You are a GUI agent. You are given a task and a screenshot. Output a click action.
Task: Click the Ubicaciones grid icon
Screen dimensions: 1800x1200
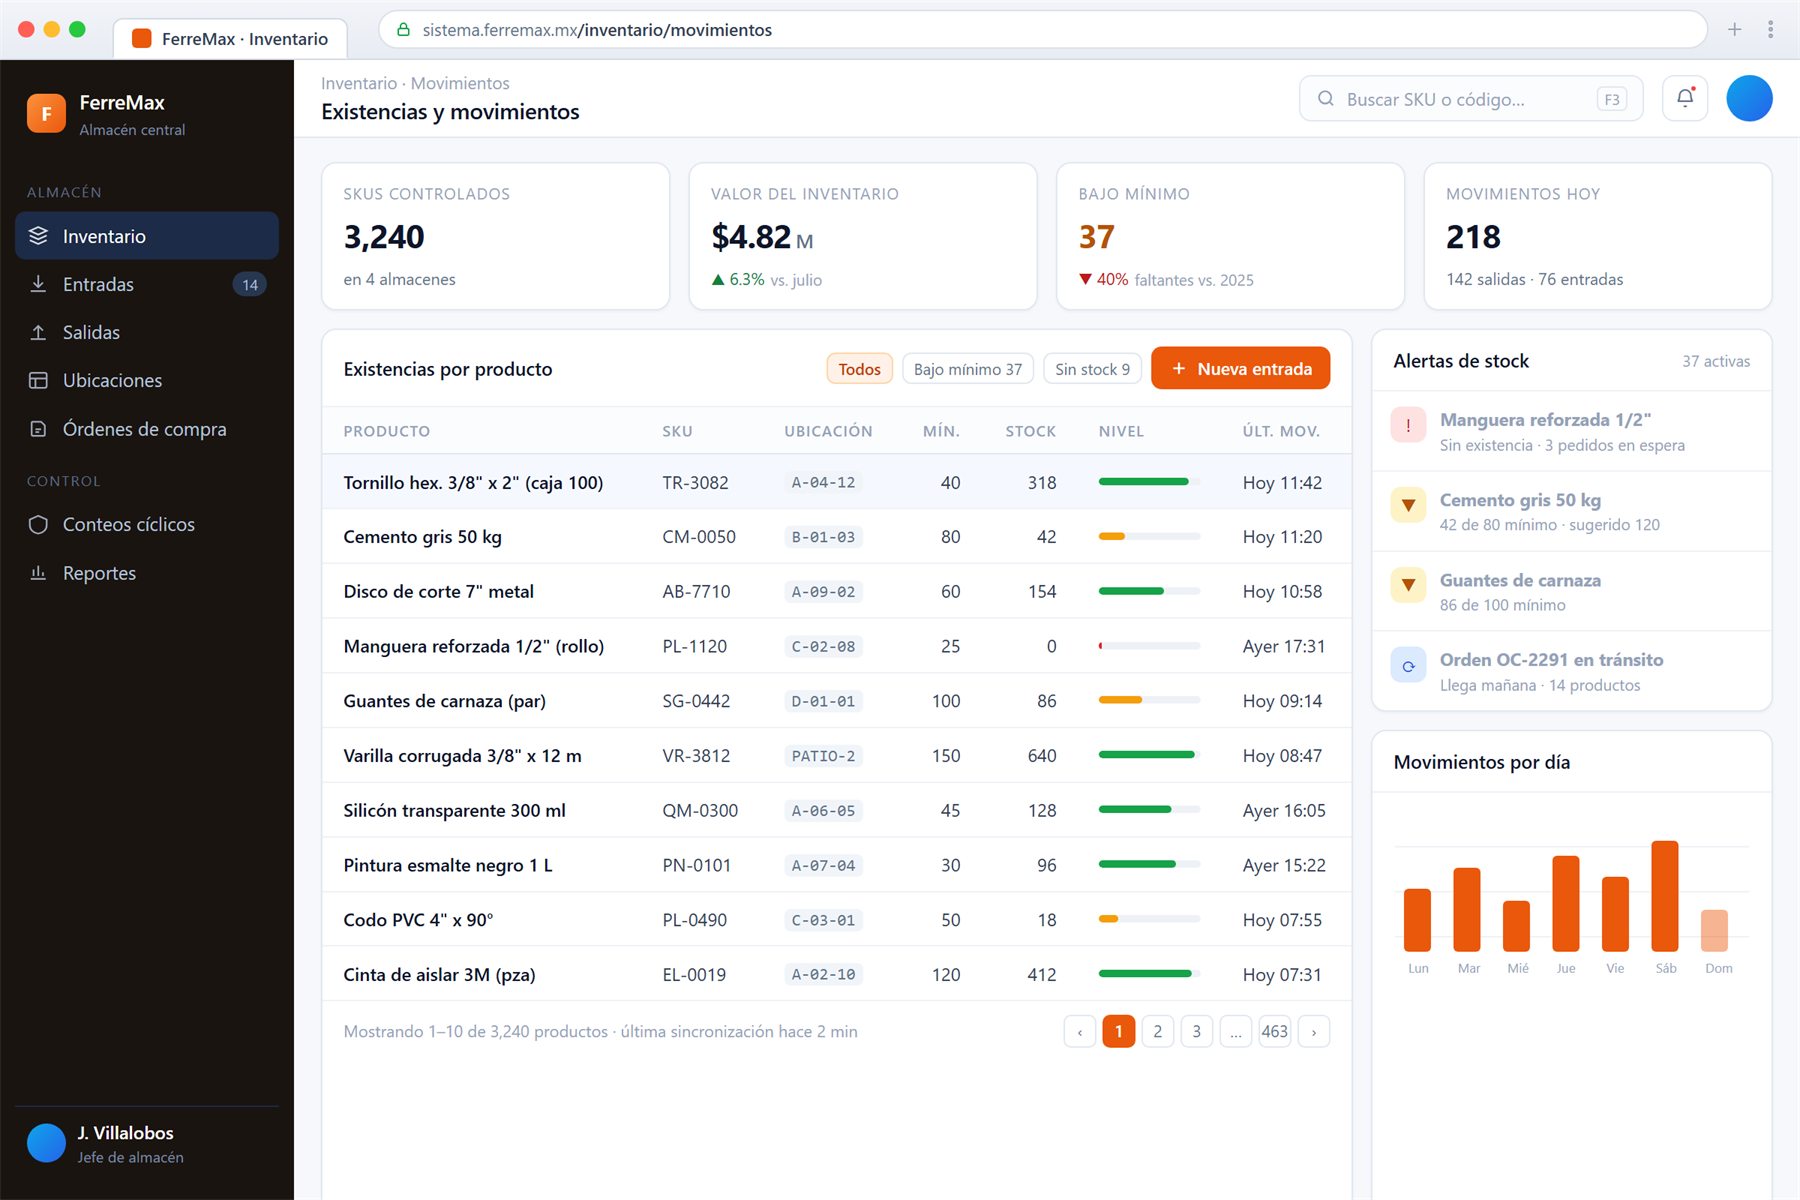tap(38, 380)
